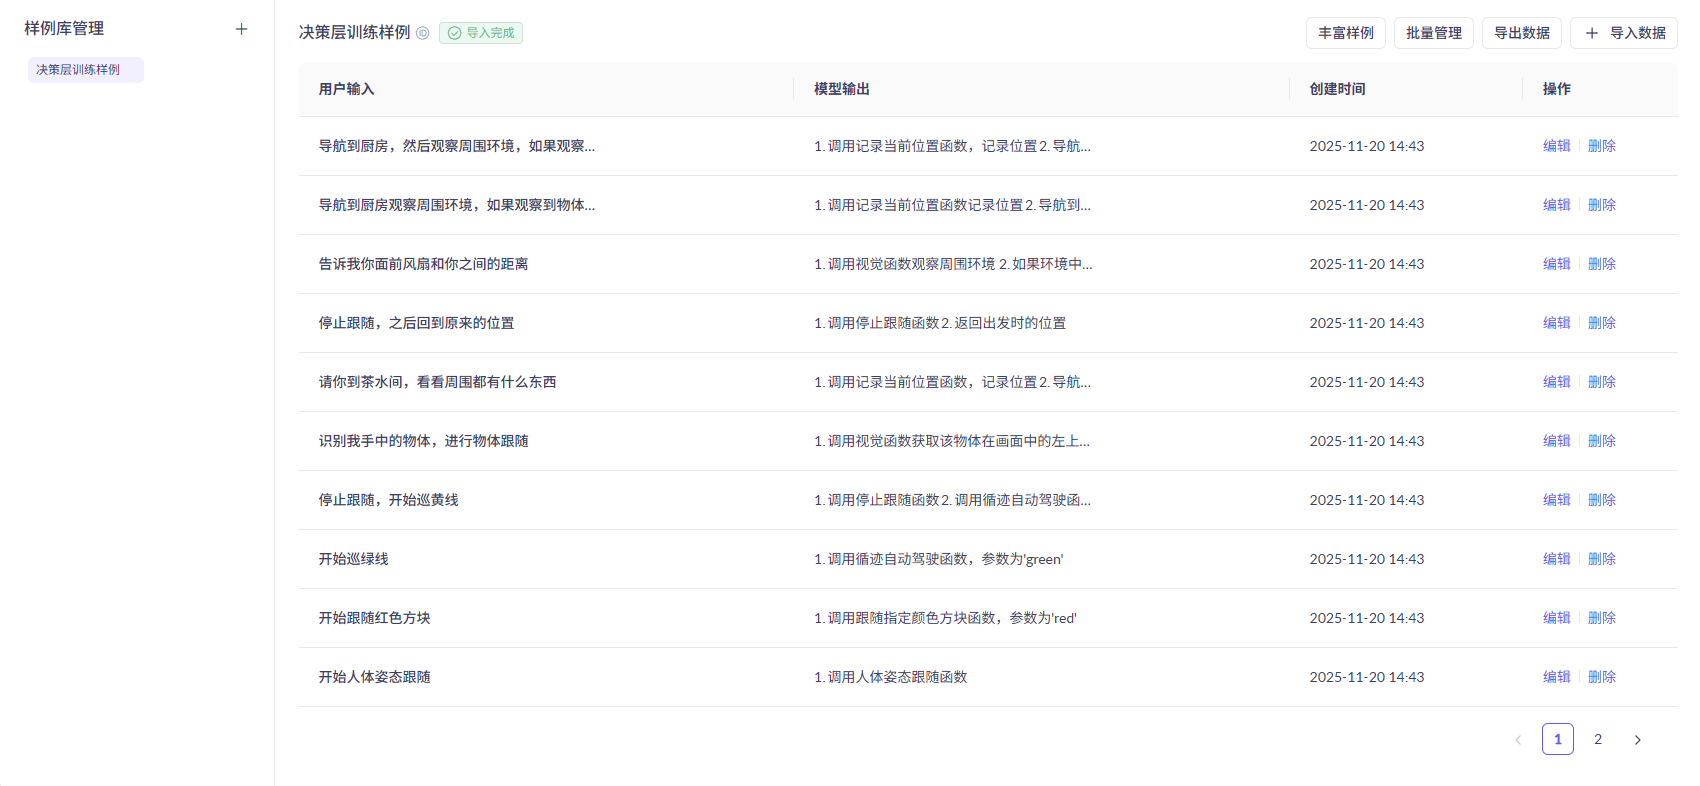
Task: Open 批量管理 batch management
Action: click(x=1433, y=33)
